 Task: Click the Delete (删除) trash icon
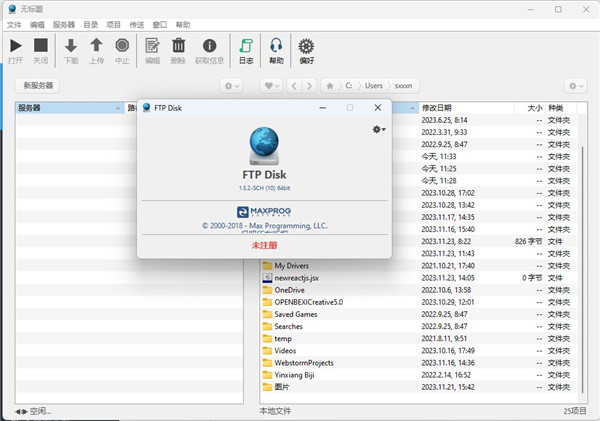(x=178, y=46)
